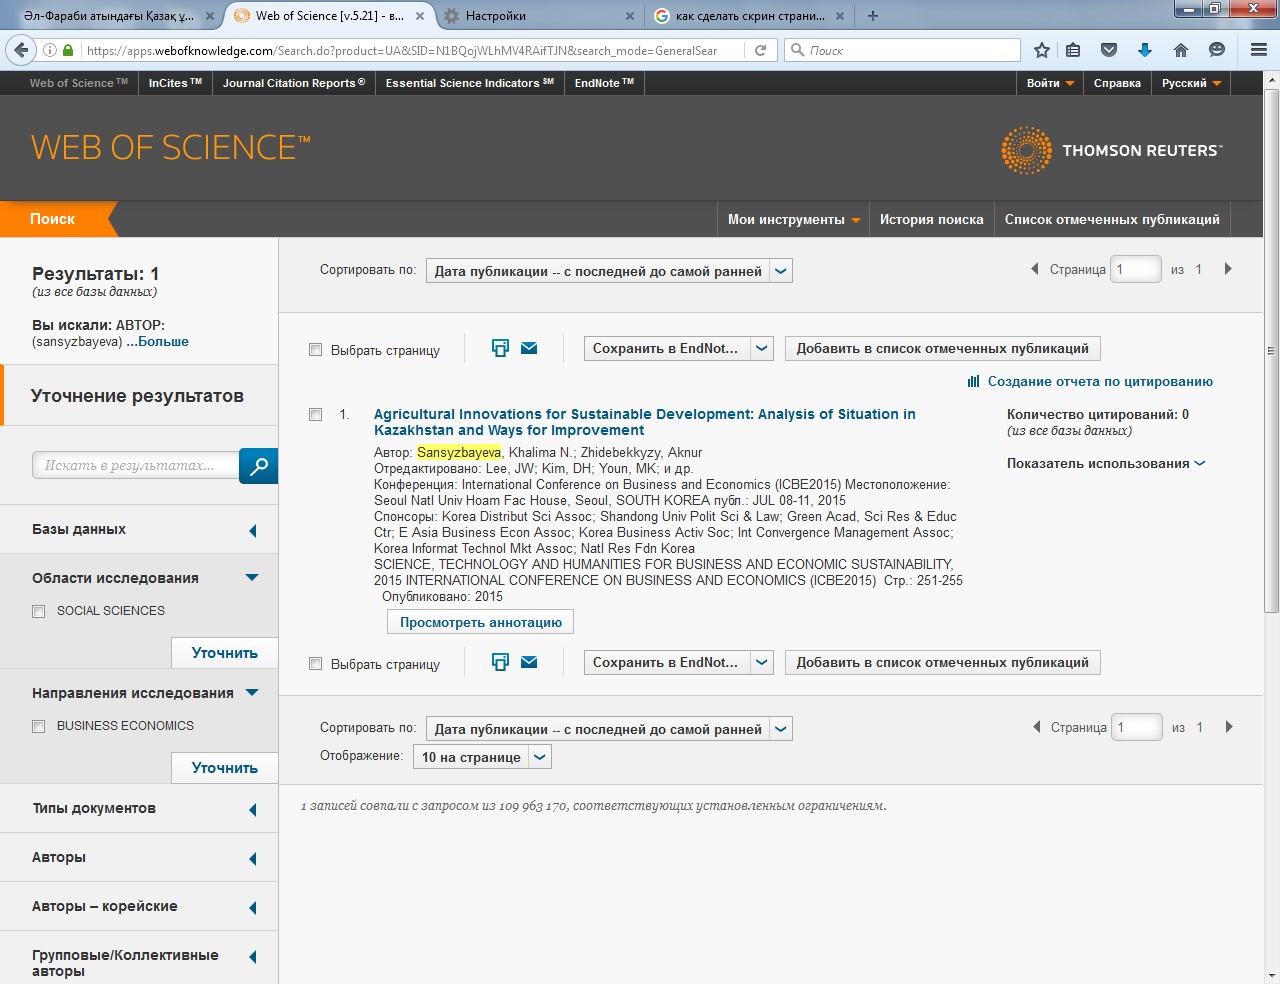Open the 10 per page display dropdown
Image resolution: width=1280 pixels, height=984 pixels.
482,757
